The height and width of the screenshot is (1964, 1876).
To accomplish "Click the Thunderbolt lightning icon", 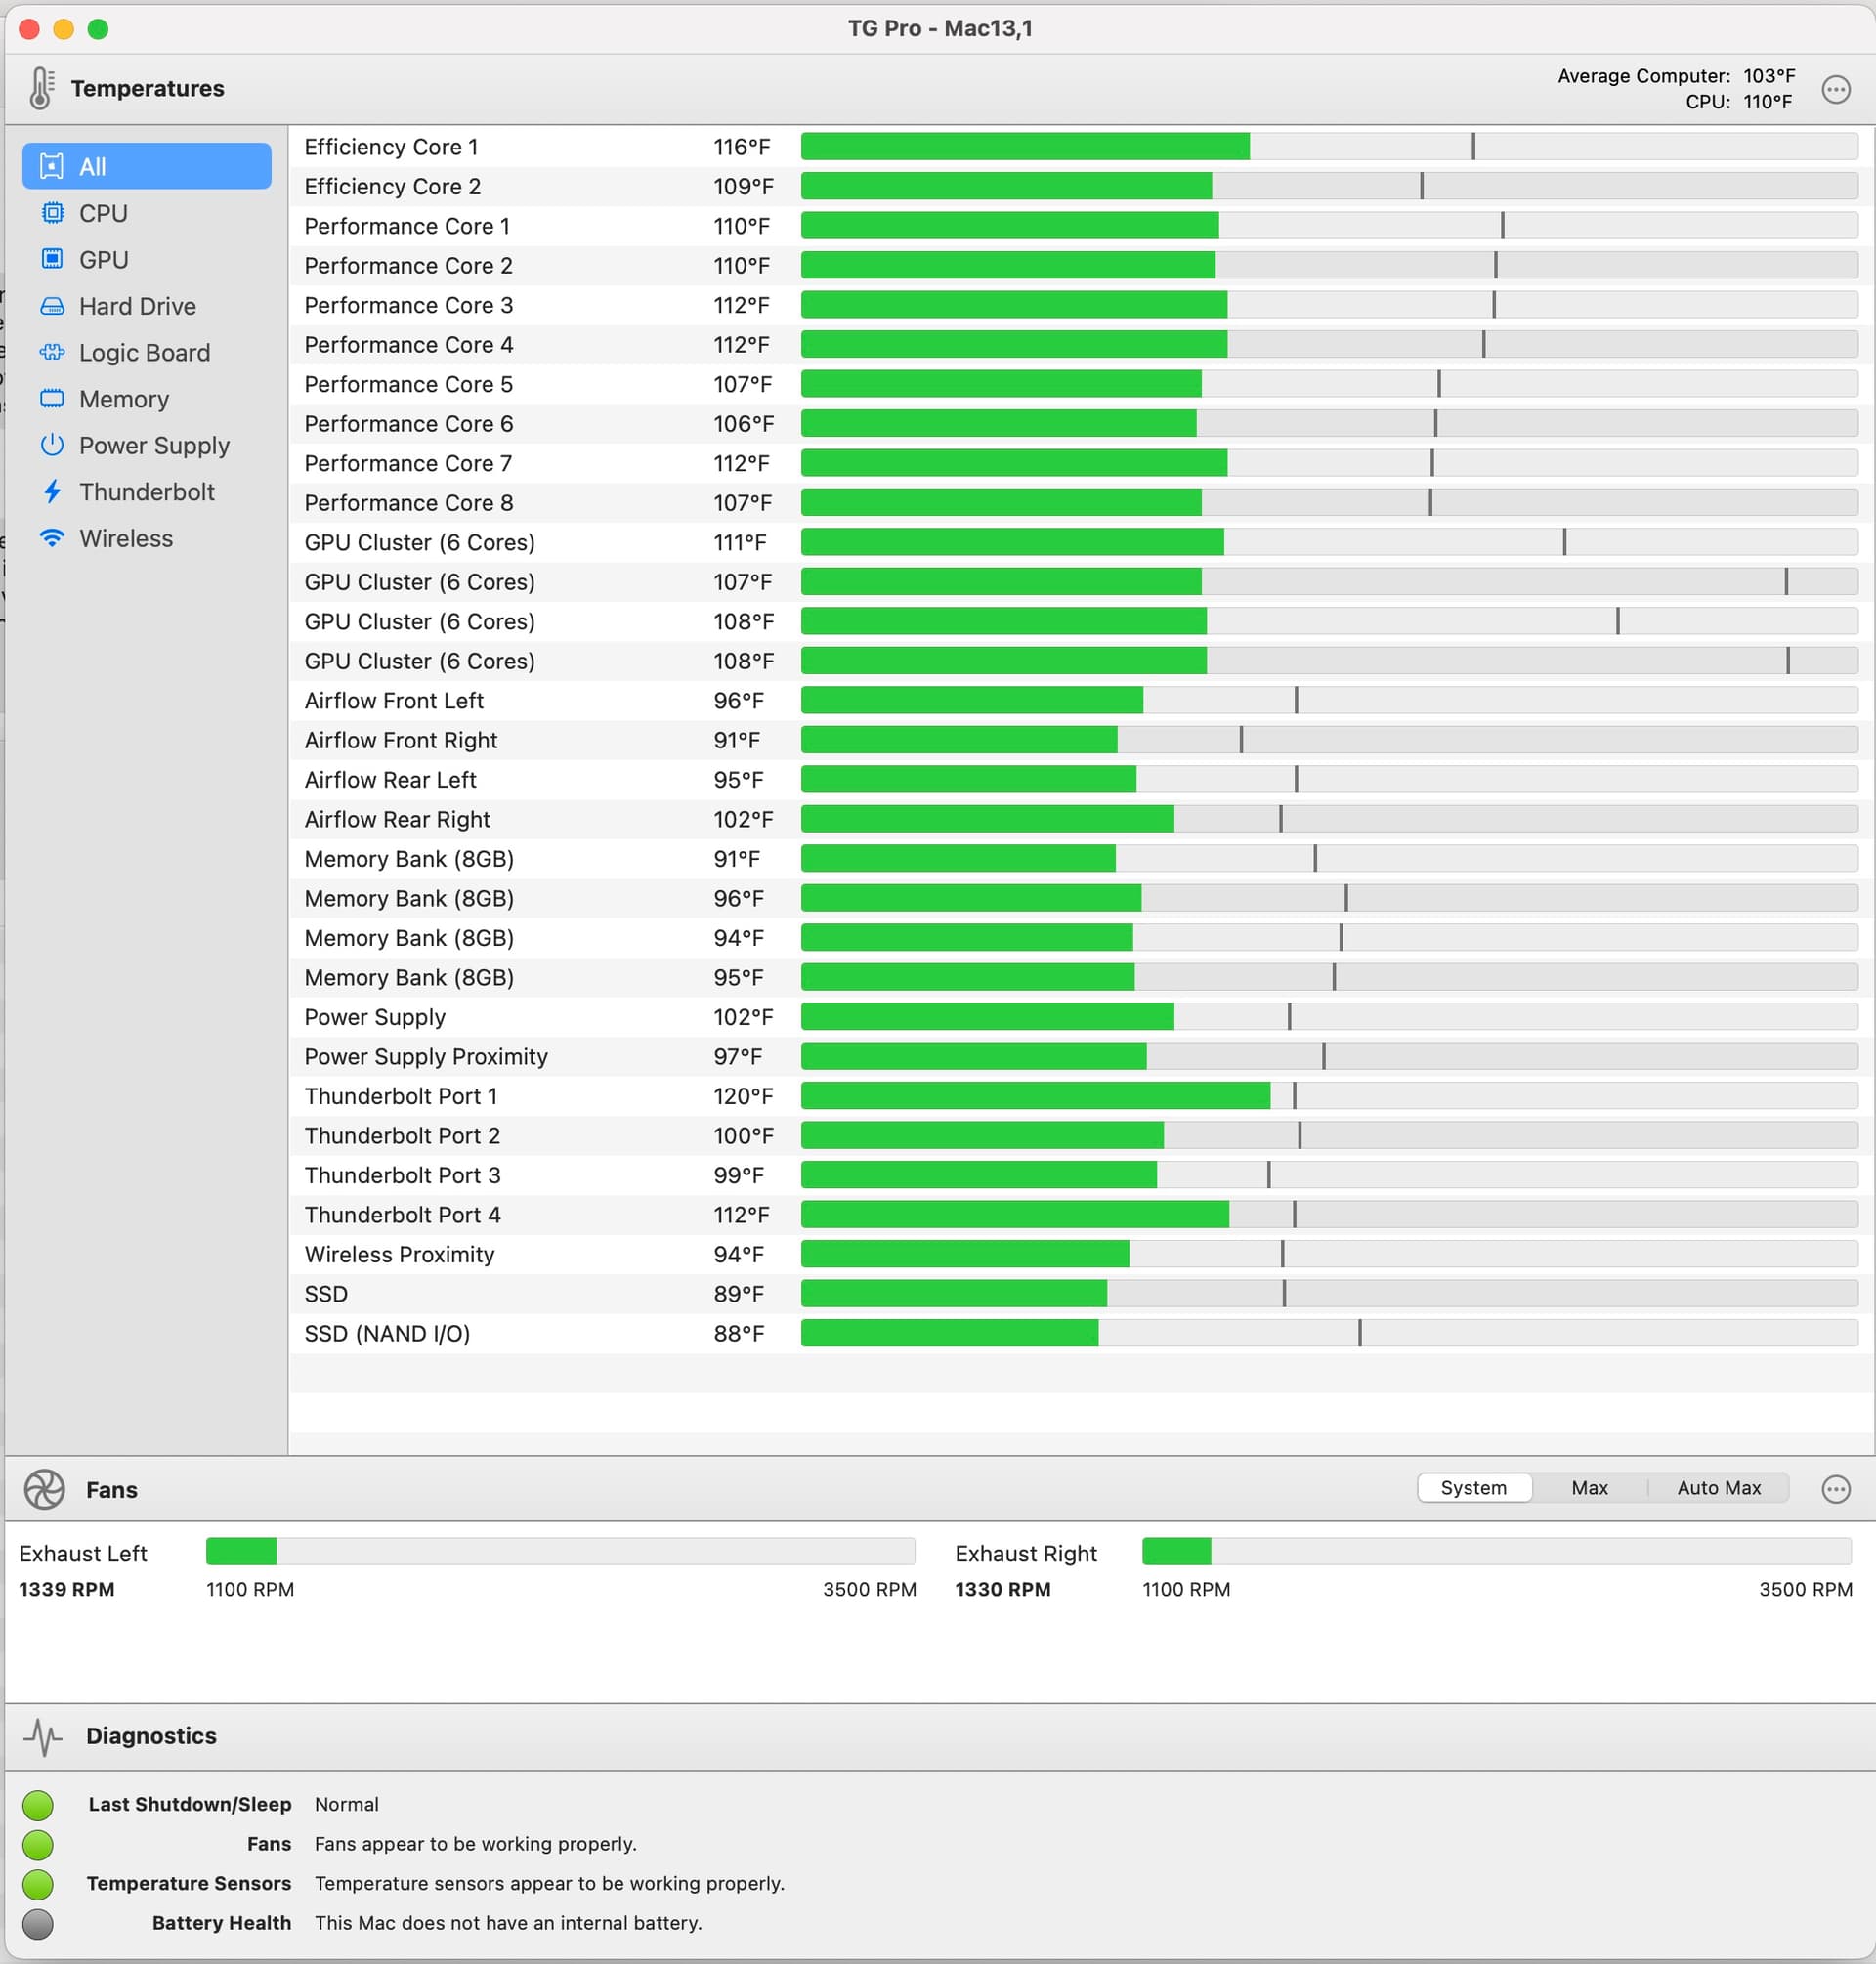I will point(52,492).
